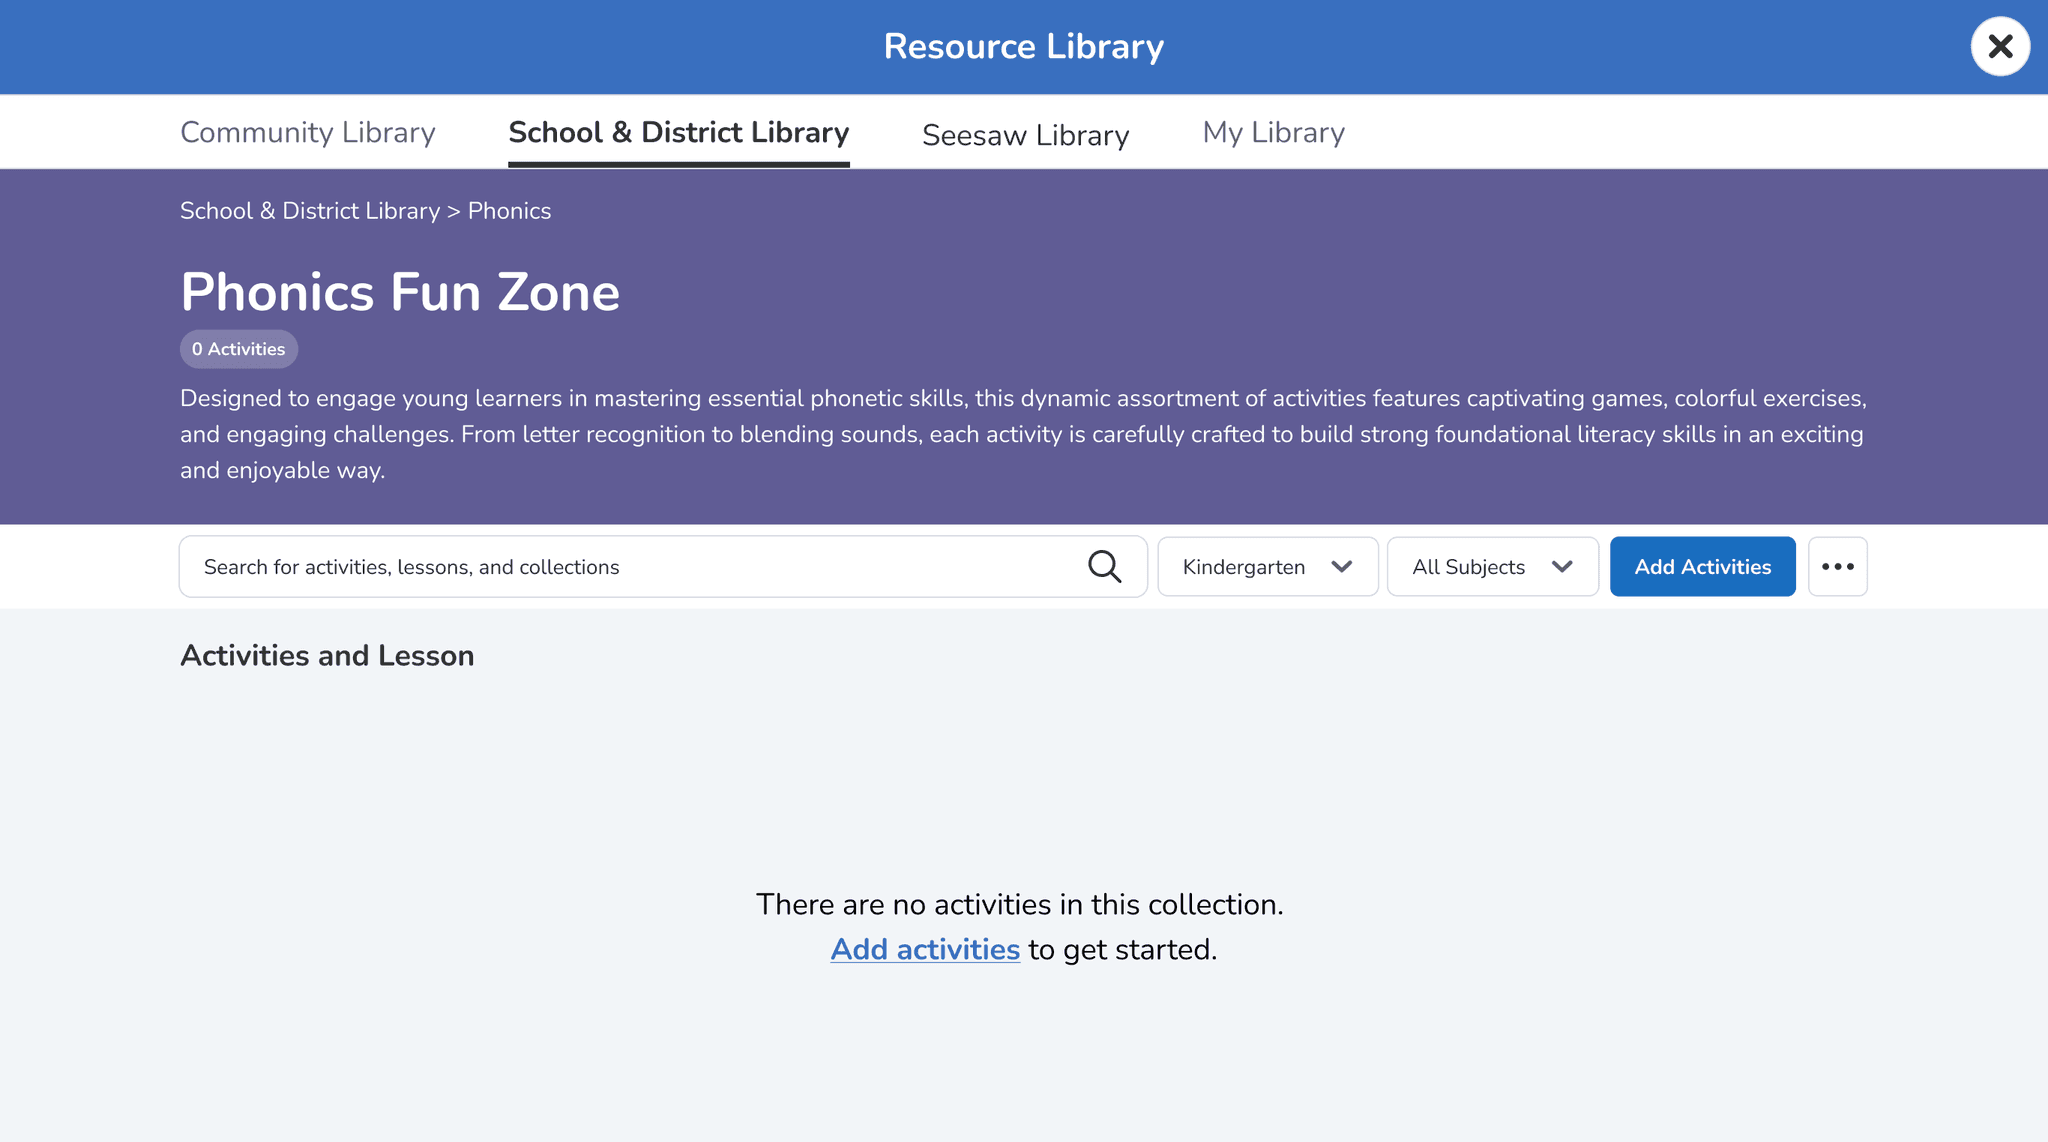Screen dimensions: 2048x1142
Task: Click the Kindergarten dropdown chevron arrow
Action: tap(1342, 566)
